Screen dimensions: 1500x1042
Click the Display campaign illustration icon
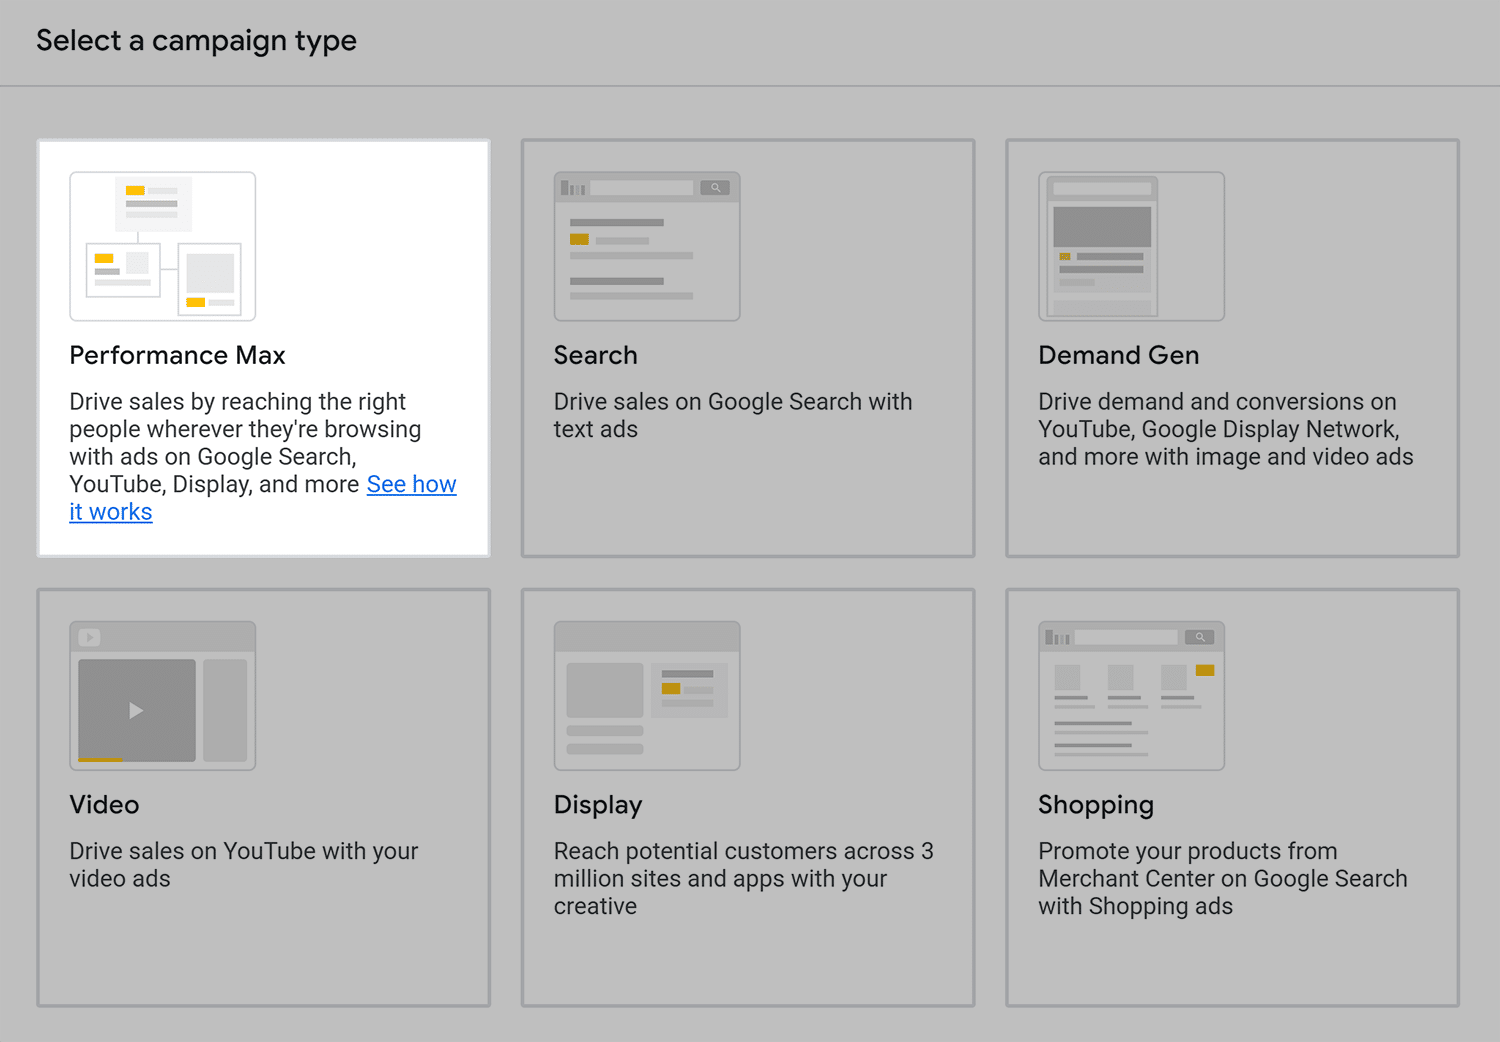tap(647, 696)
